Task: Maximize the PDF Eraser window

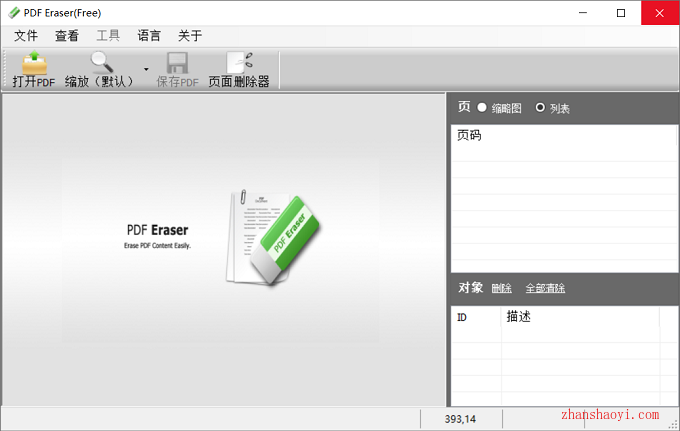Action: click(x=620, y=13)
